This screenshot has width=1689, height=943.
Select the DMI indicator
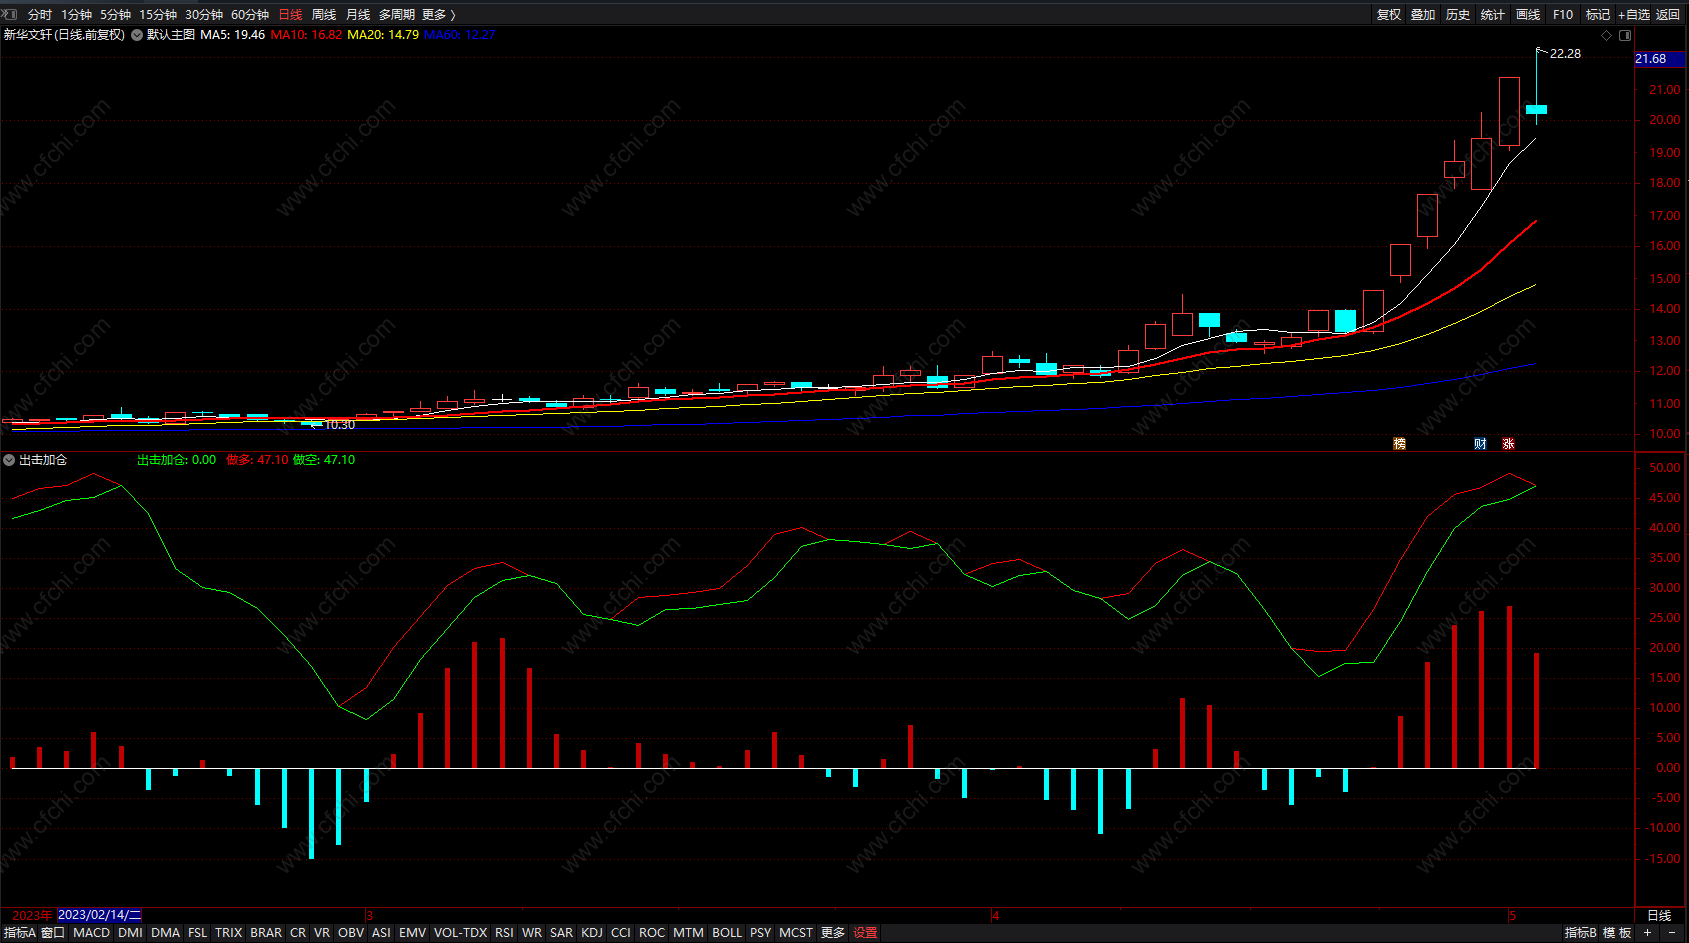130,933
